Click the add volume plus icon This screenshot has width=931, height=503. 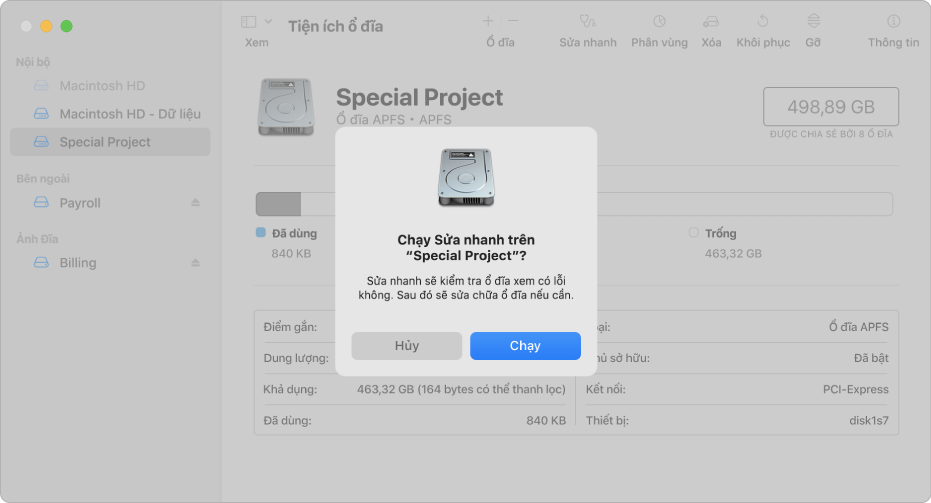pos(488,21)
